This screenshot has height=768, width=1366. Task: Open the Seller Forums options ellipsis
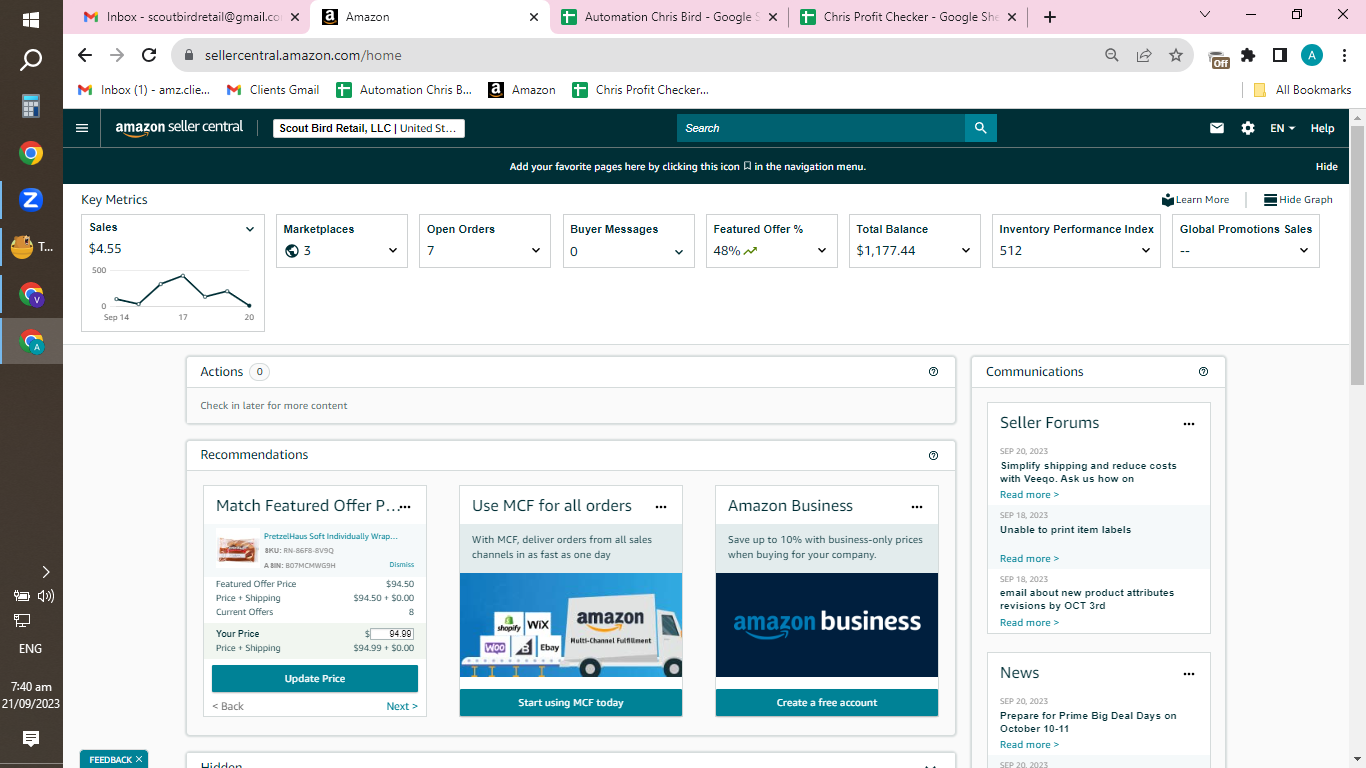pos(1189,424)
